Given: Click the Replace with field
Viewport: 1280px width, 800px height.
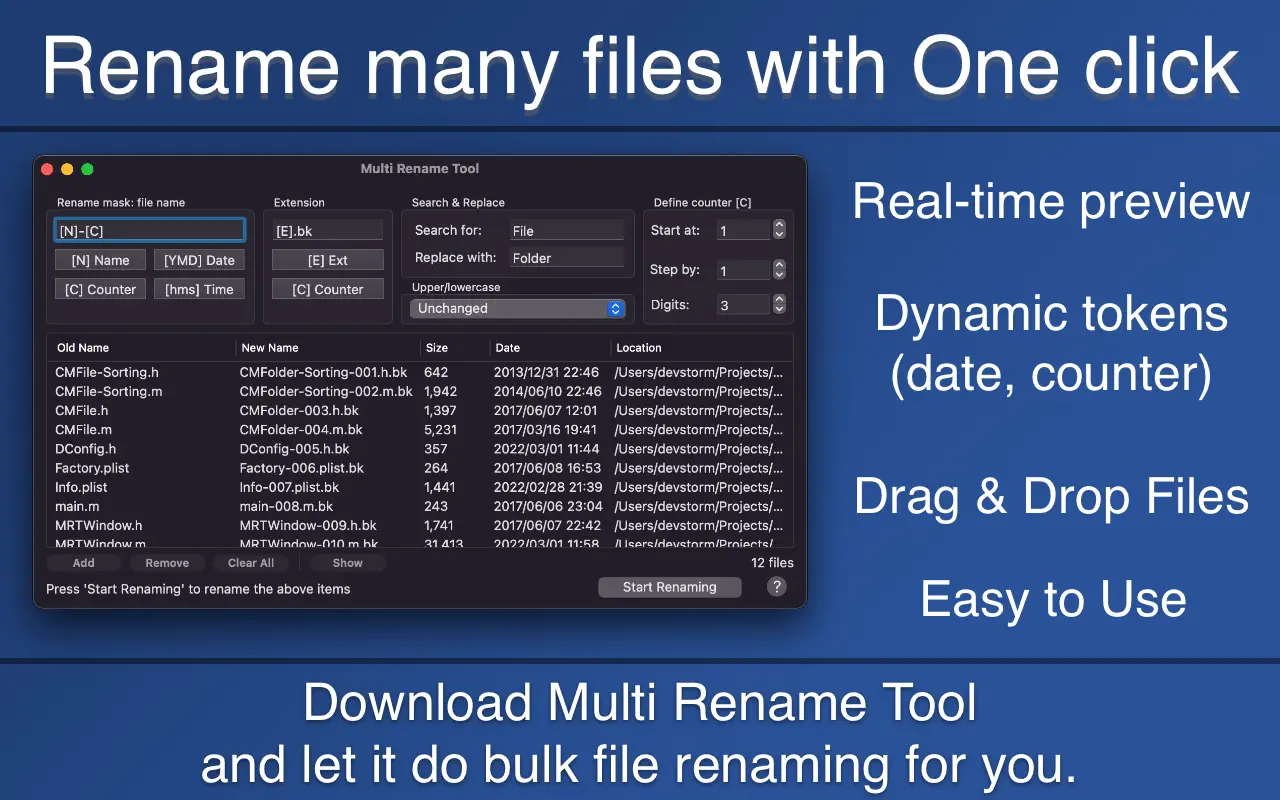Looking at the screenshot, I should [567, 257].
